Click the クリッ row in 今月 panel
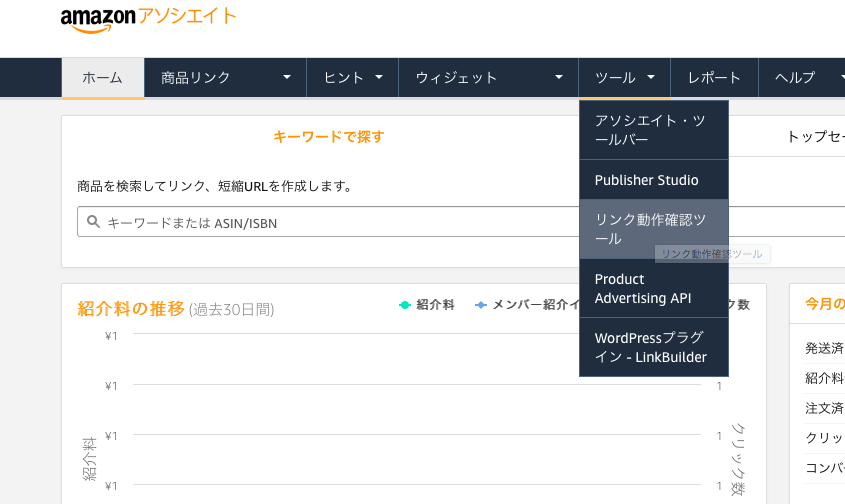The image size is (845, 504). 825,438
